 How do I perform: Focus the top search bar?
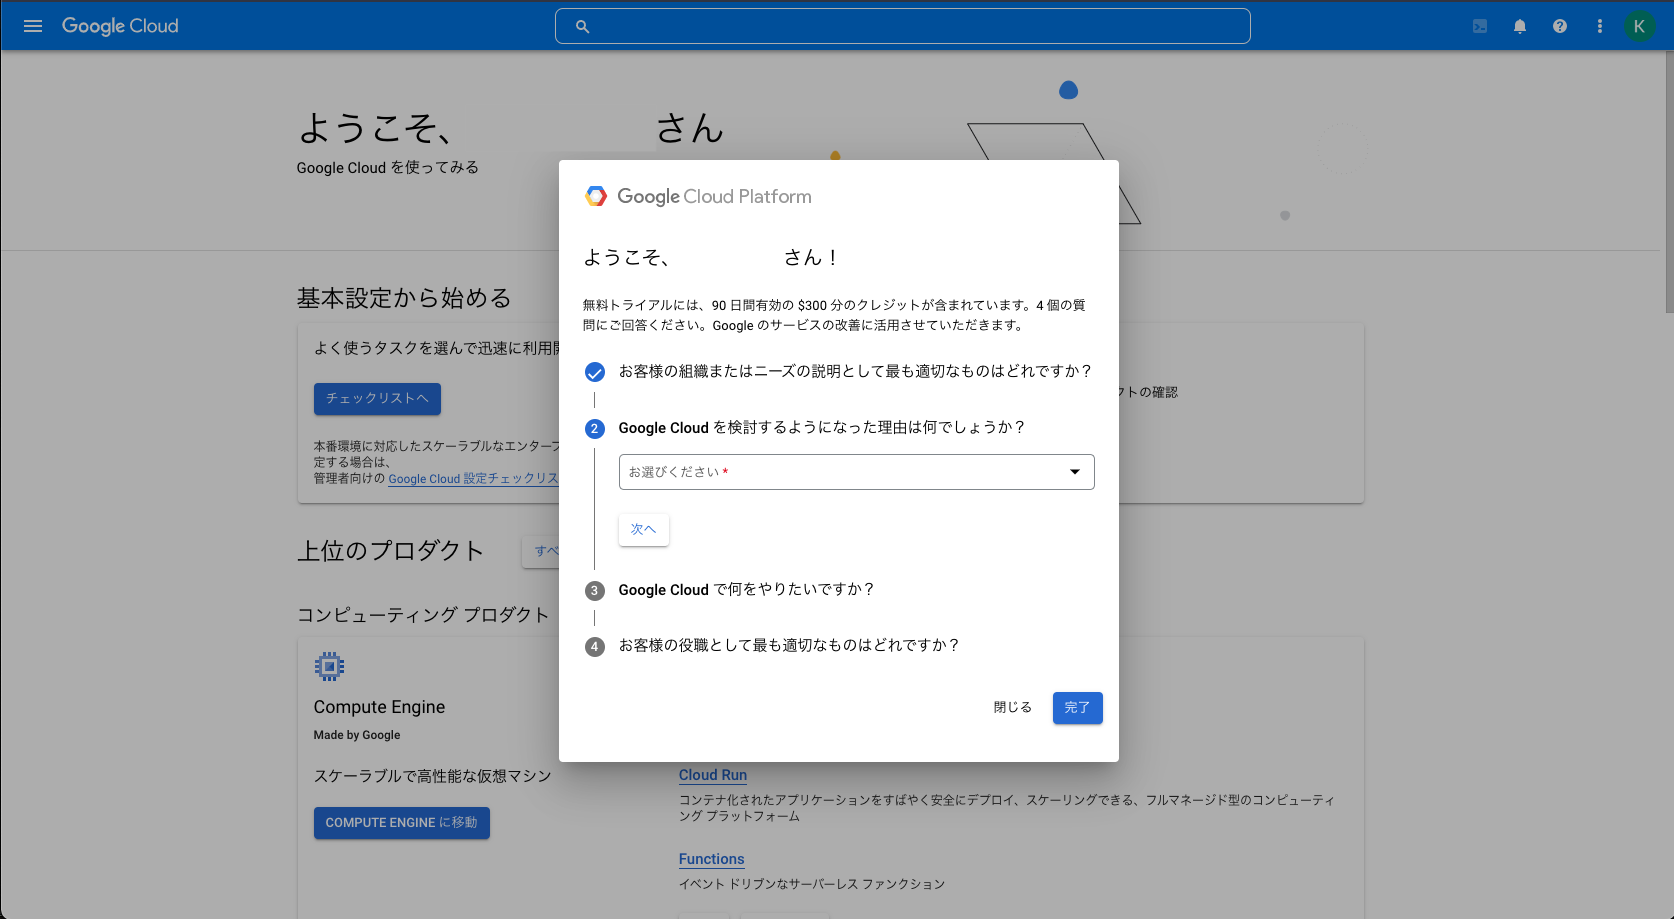(902, 26)
